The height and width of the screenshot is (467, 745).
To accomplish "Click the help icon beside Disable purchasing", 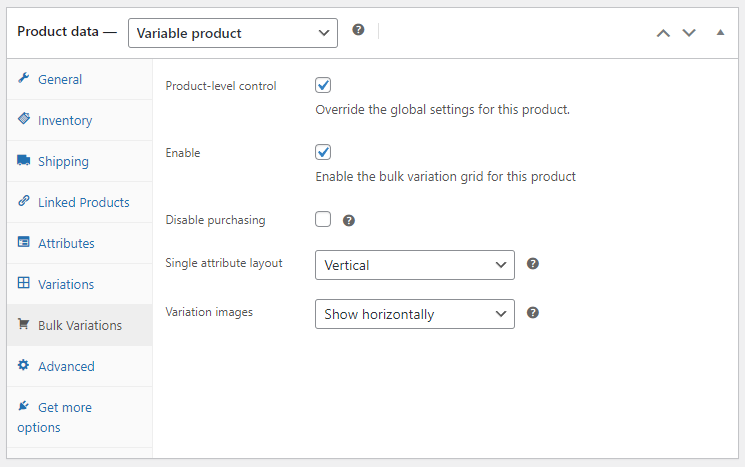I will pyautogui.click(x=349, y=220).
